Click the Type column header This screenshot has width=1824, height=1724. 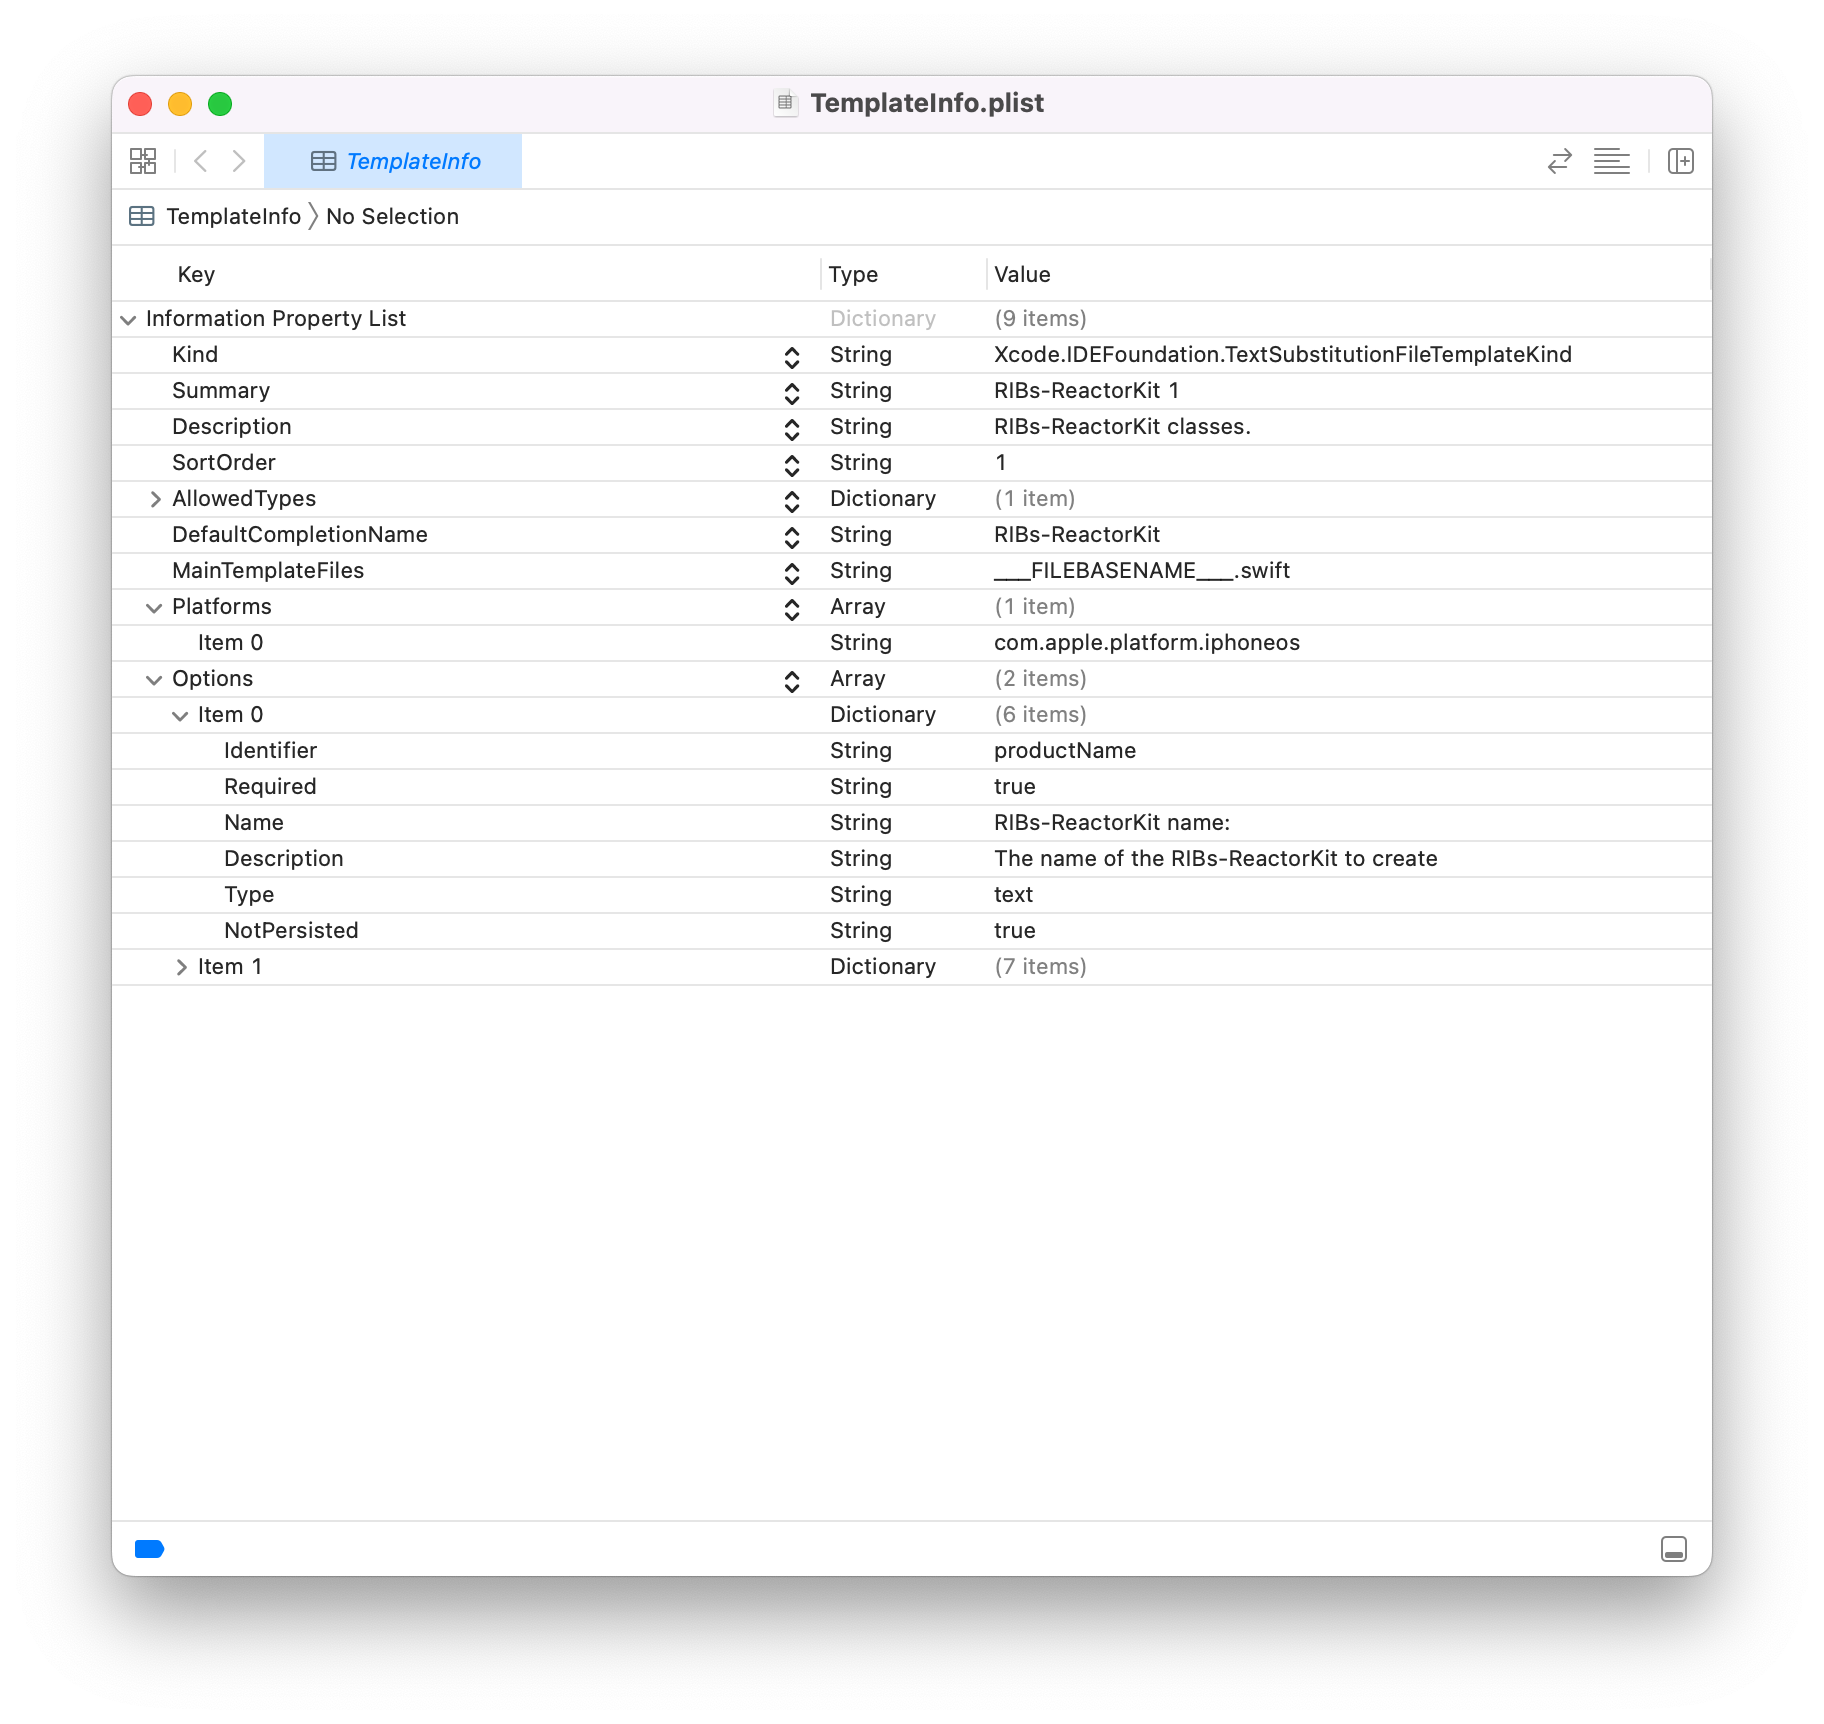point(853,274)
